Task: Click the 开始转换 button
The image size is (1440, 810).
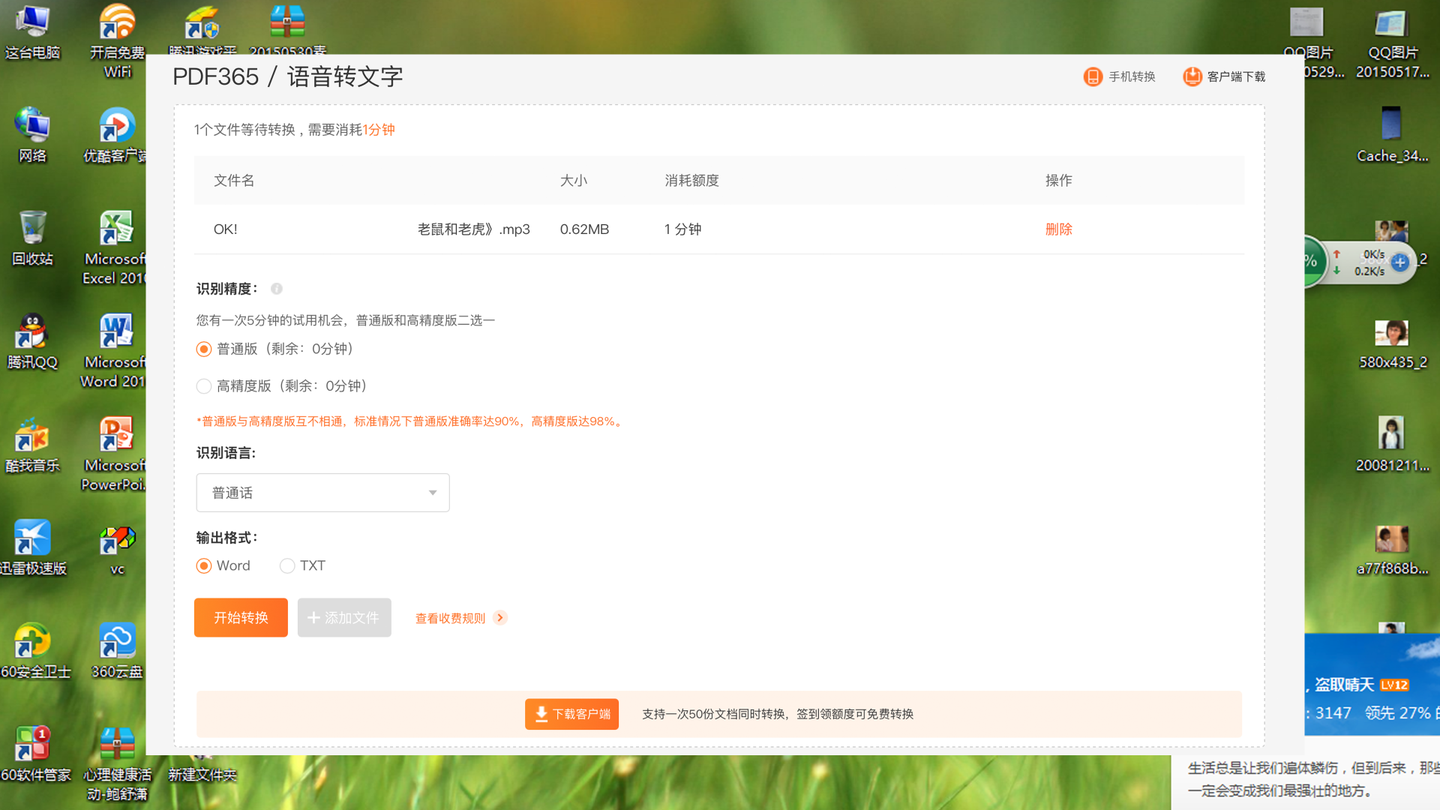Action: coord(241,618)
